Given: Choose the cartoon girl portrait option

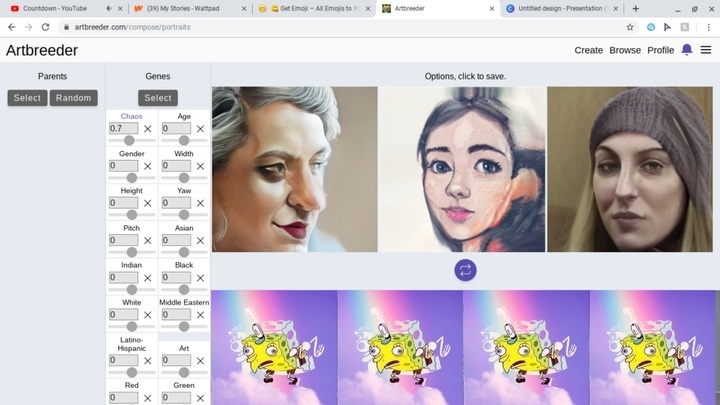Looking at the screenshot, I should 462,169.
